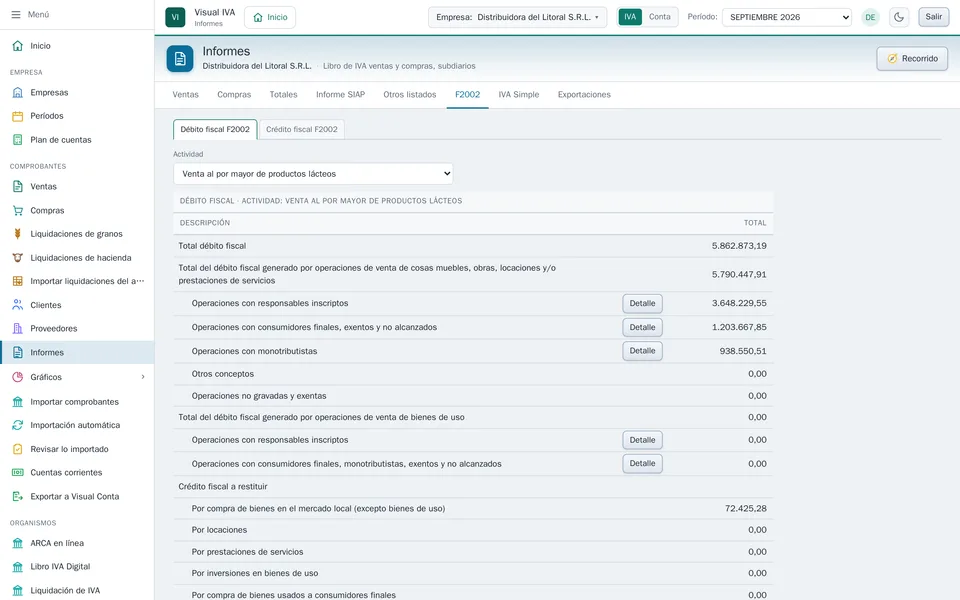
Task: Click the Importar comprobantes bank icon
Action: pos(18,402)
